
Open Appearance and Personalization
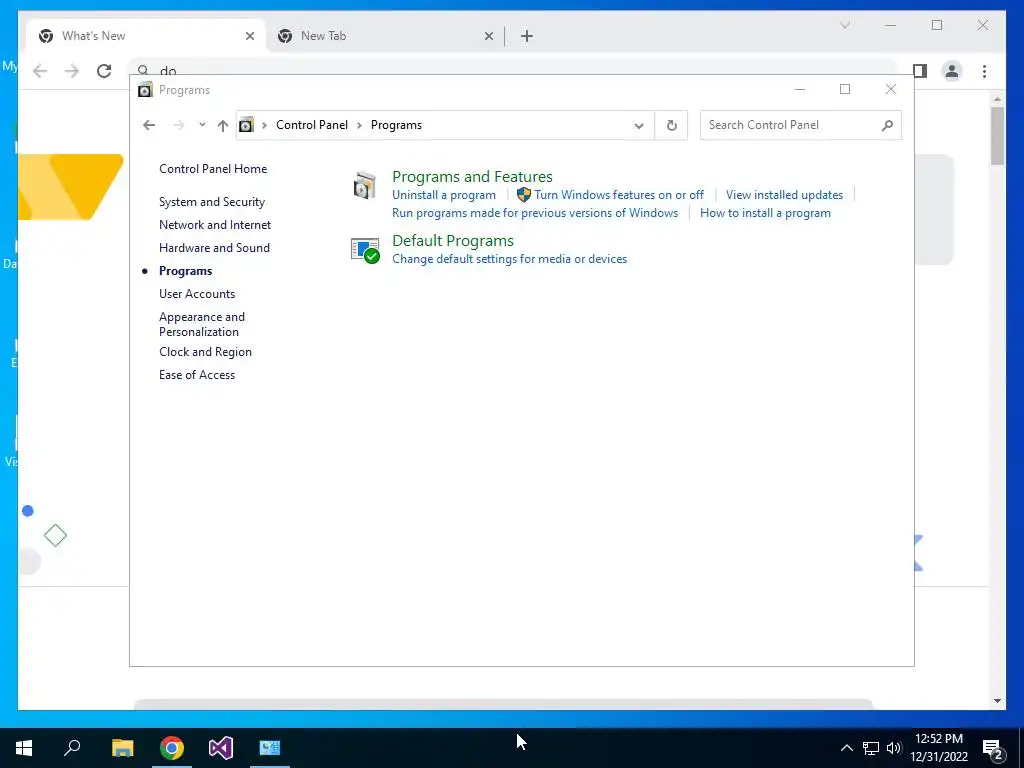coord(202,324)
